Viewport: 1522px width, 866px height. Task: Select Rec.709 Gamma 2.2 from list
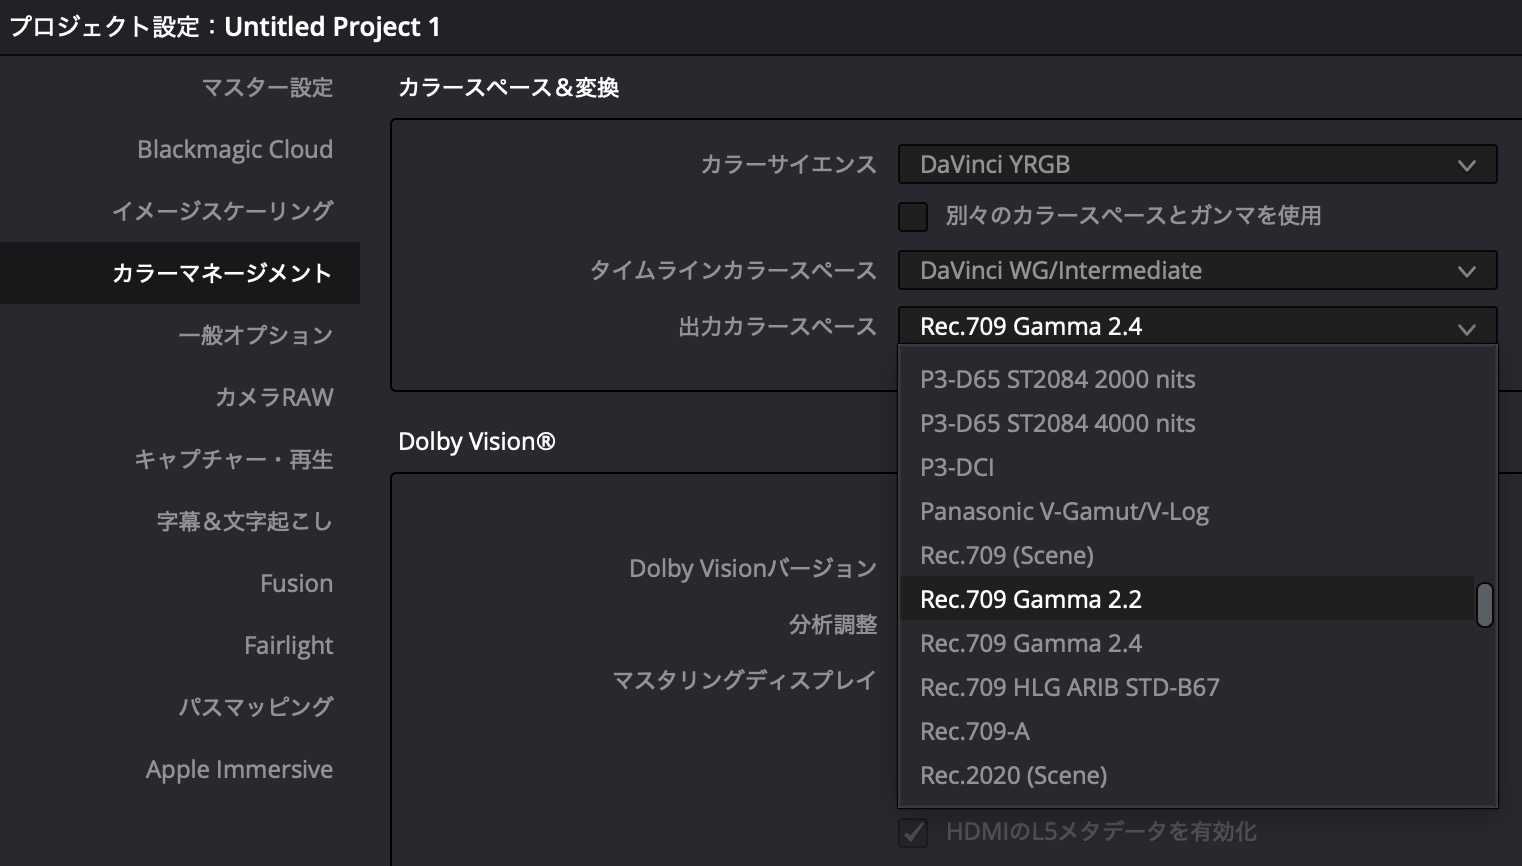click(1030, 599)
